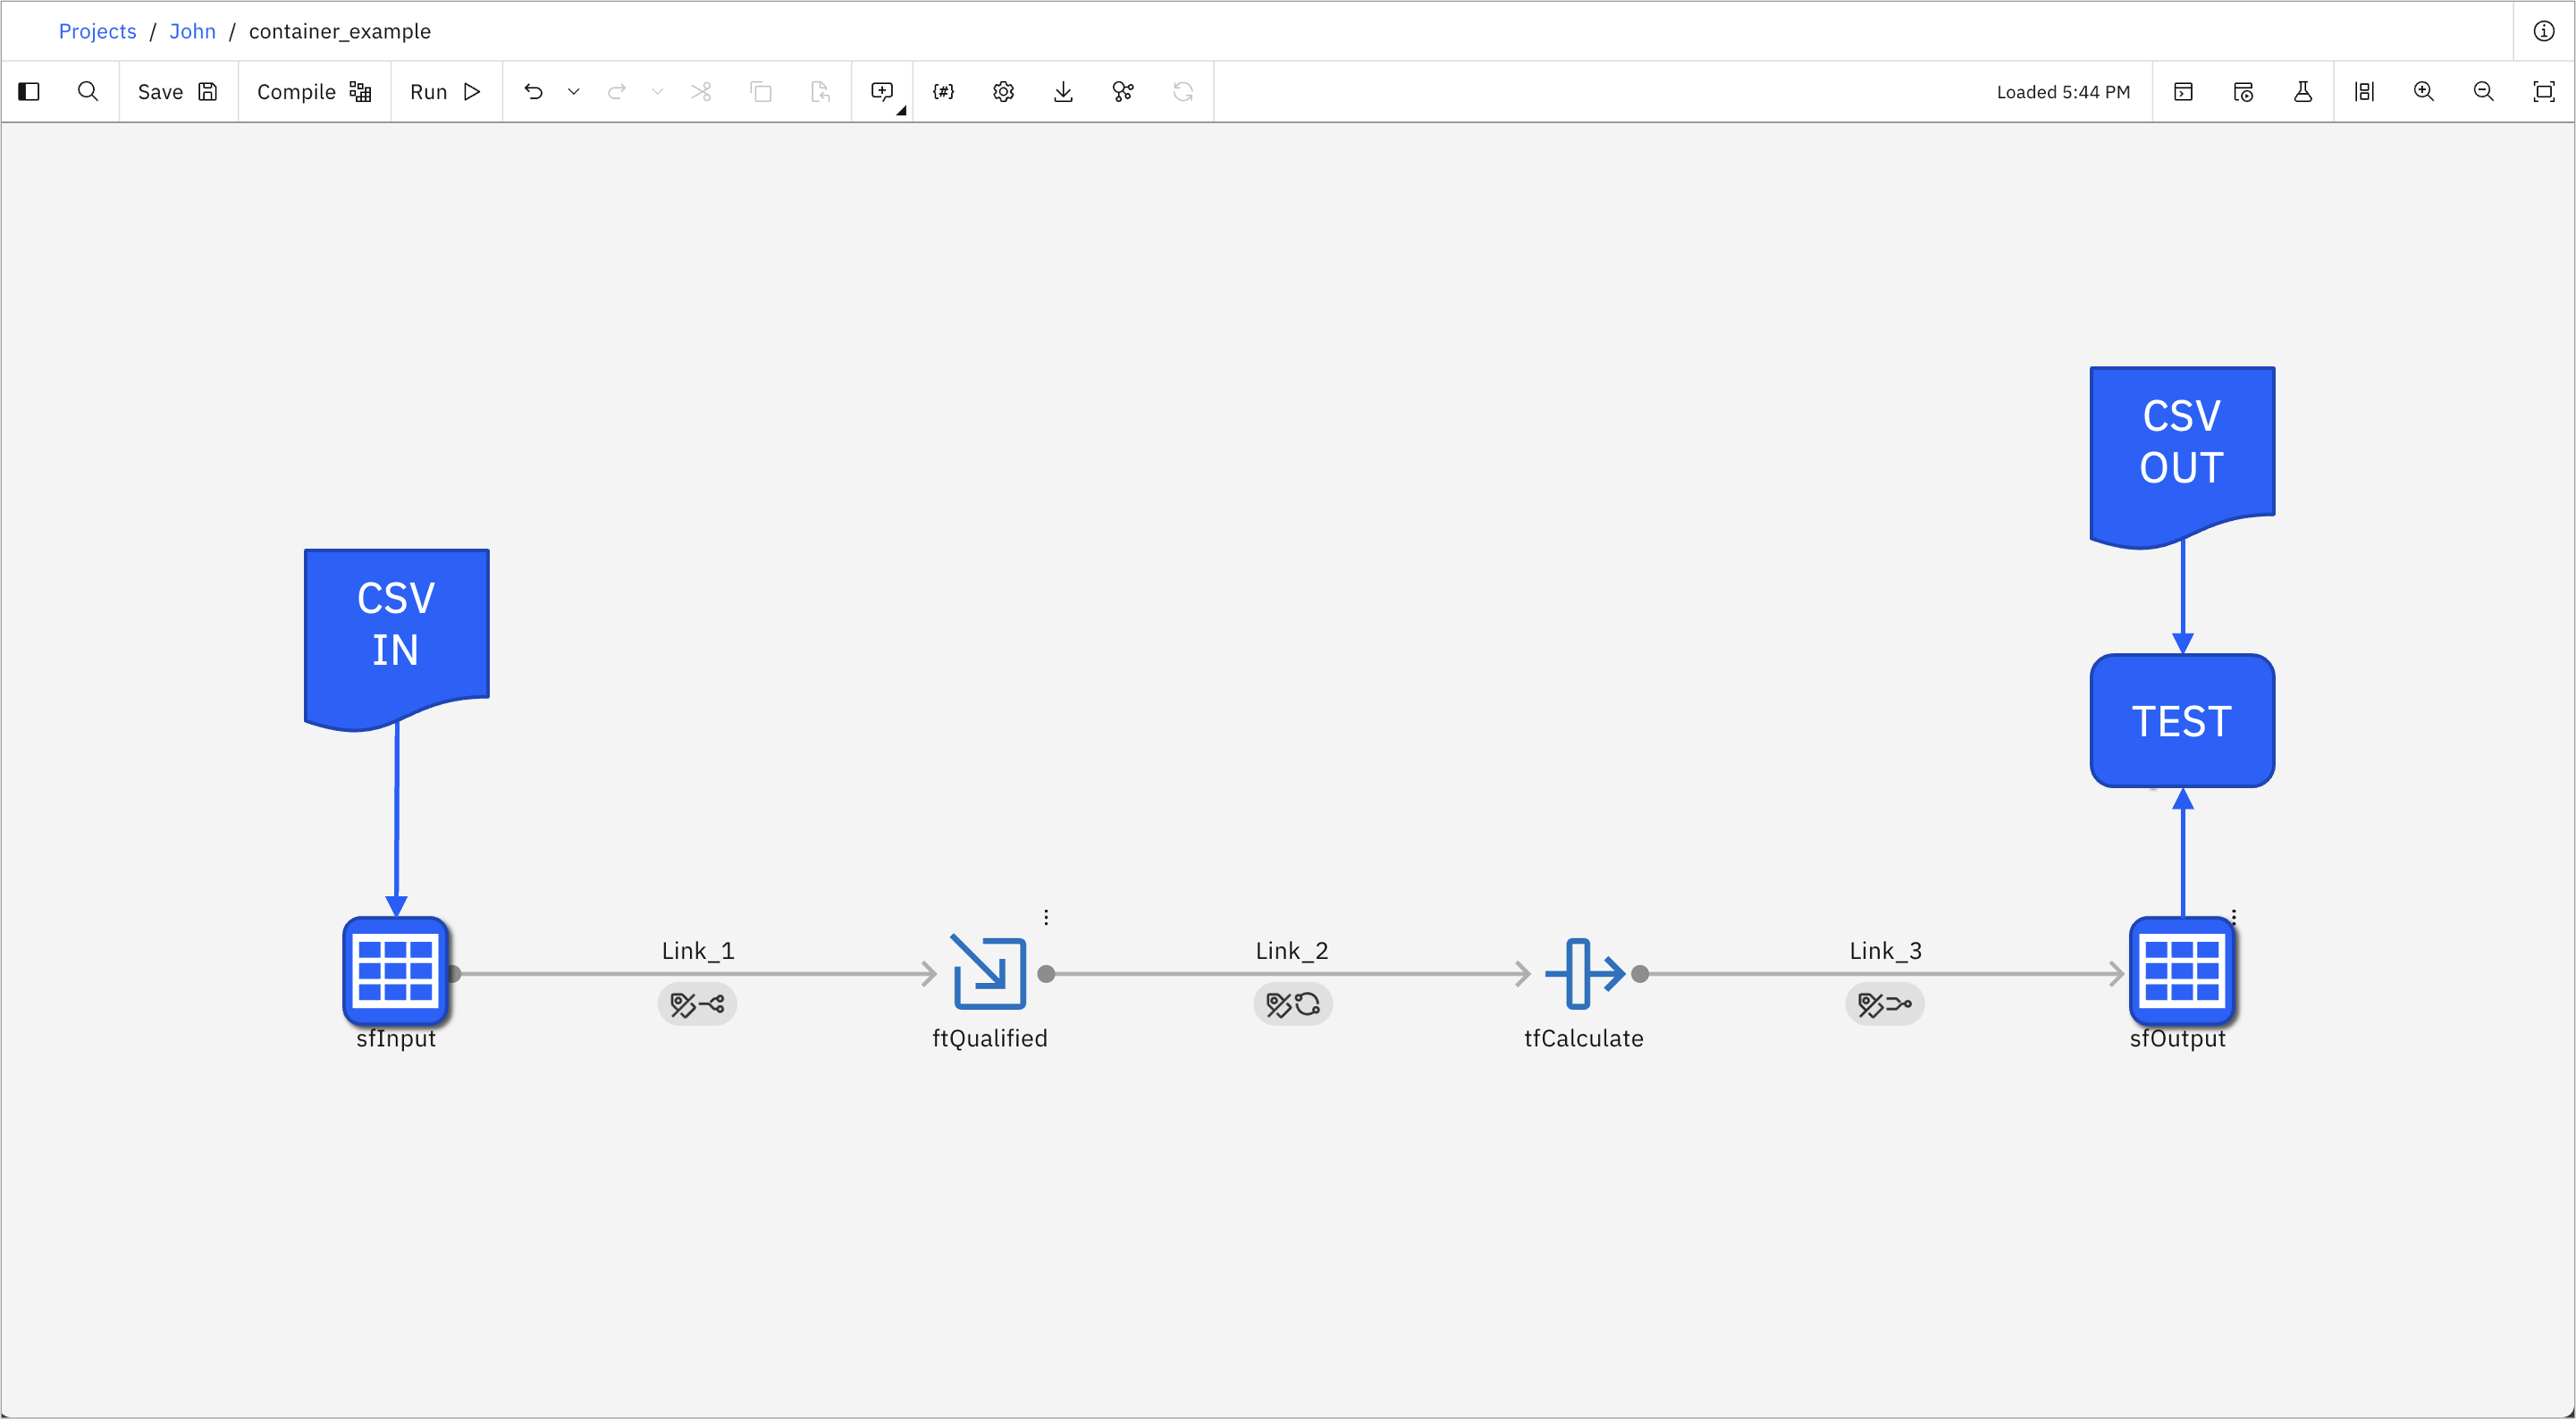Open the canvas search tool
Image resolution: width=2576 pixels, height=1419 pixels.
88,92
